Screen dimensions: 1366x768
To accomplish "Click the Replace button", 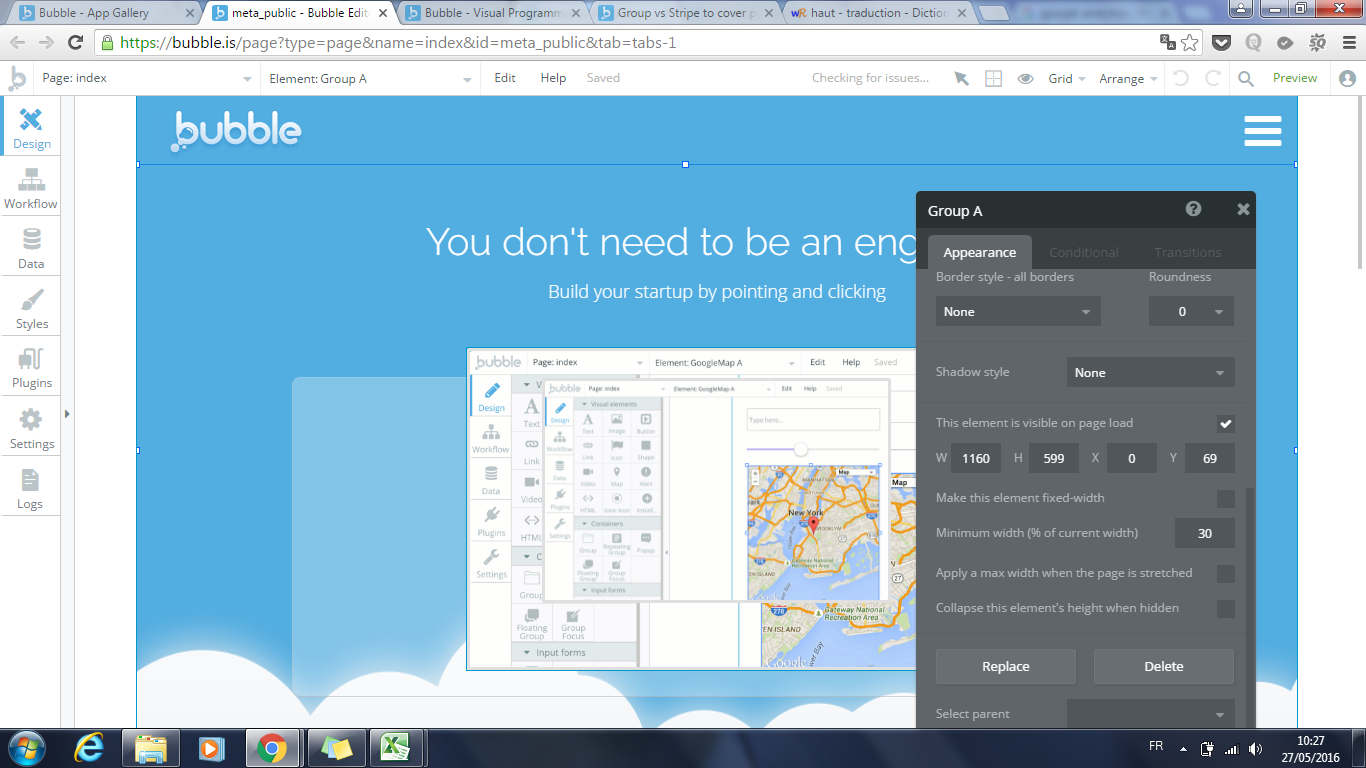I will coord(1006,666).
